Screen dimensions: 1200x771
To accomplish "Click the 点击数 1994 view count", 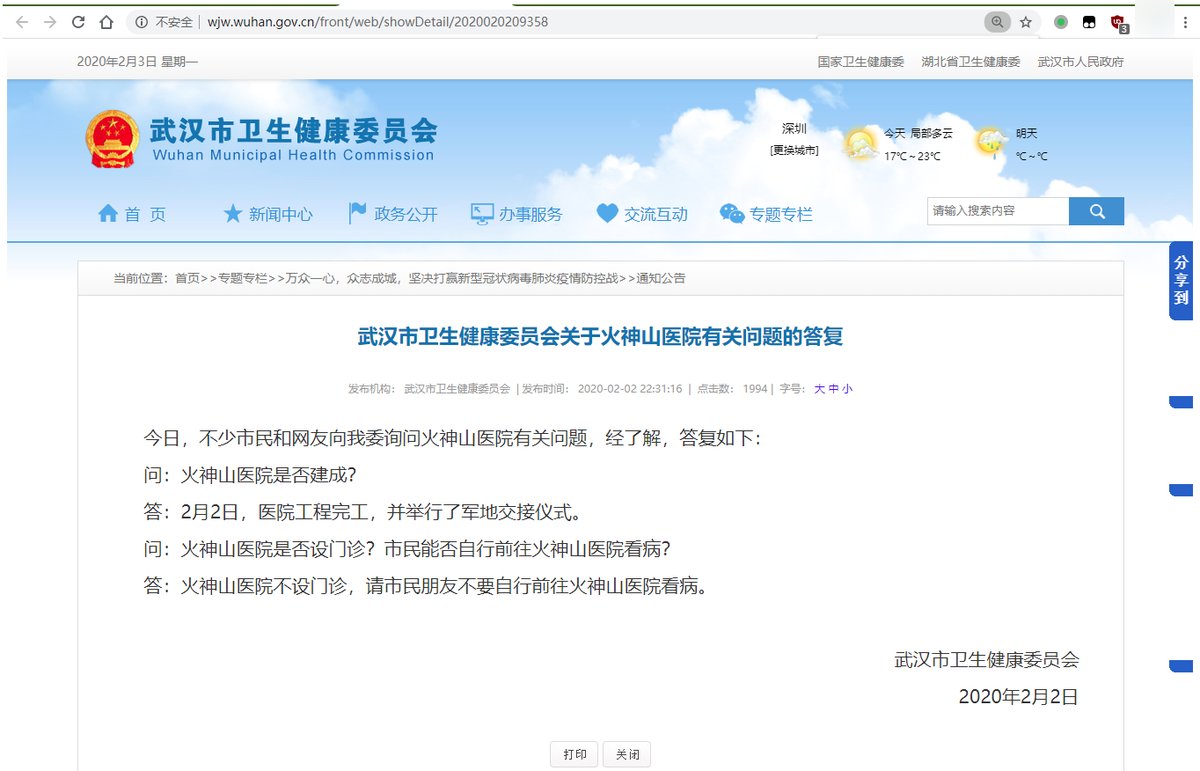I will 732,388.
